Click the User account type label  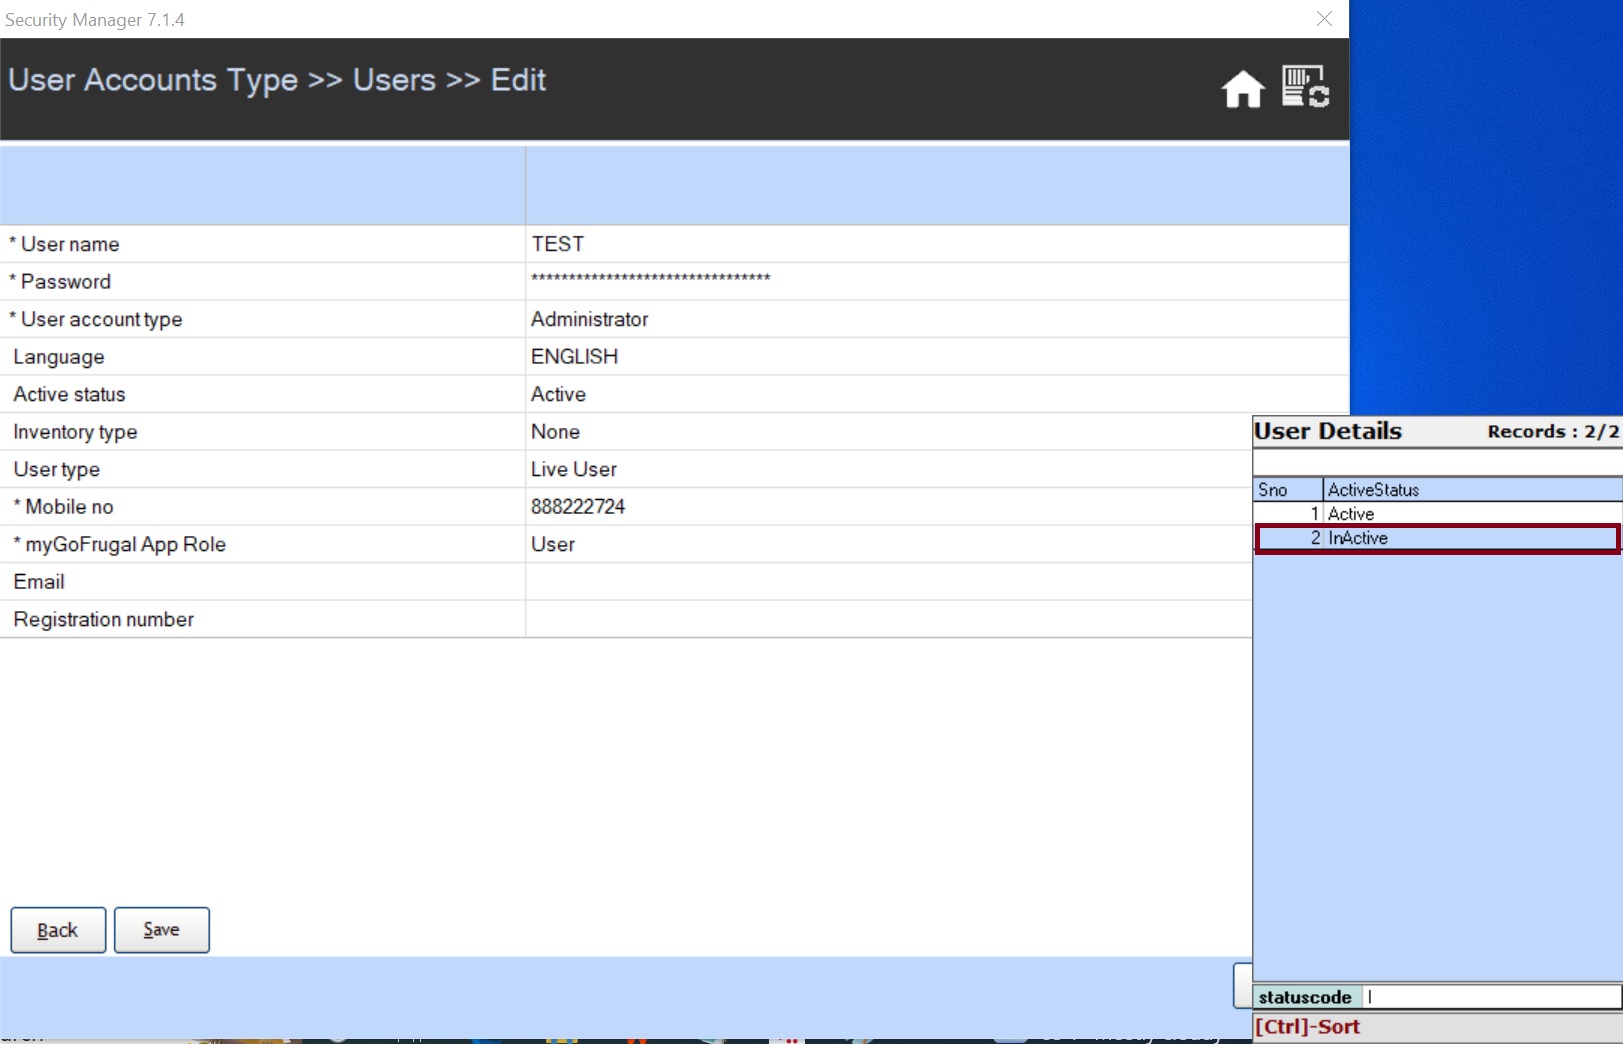[102, 319]
